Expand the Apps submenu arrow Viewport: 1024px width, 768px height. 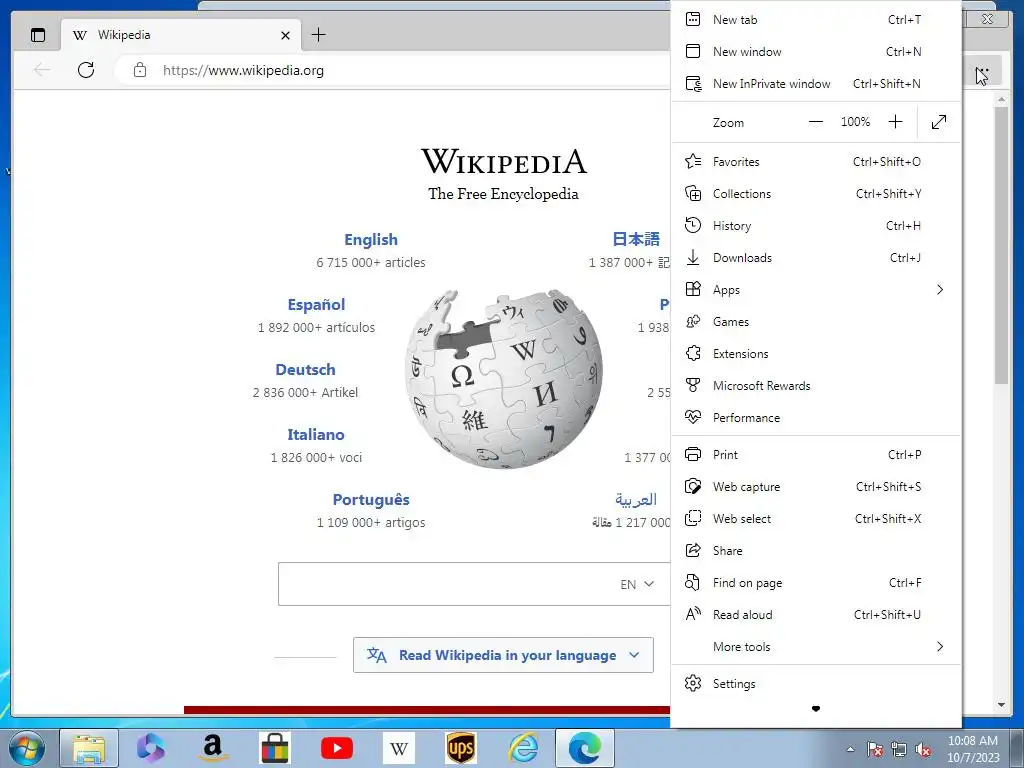pyautogui.click(x=940, y=289)
